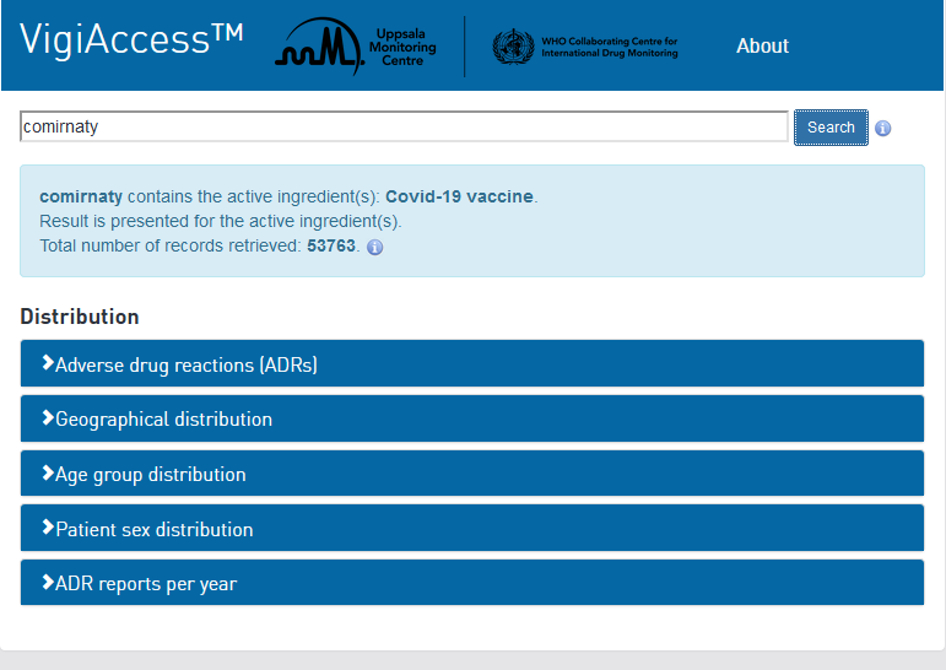Screen dimensions: 946x670
Task: Click the WHO emblem in the header
Action: (x=513, y=47)
